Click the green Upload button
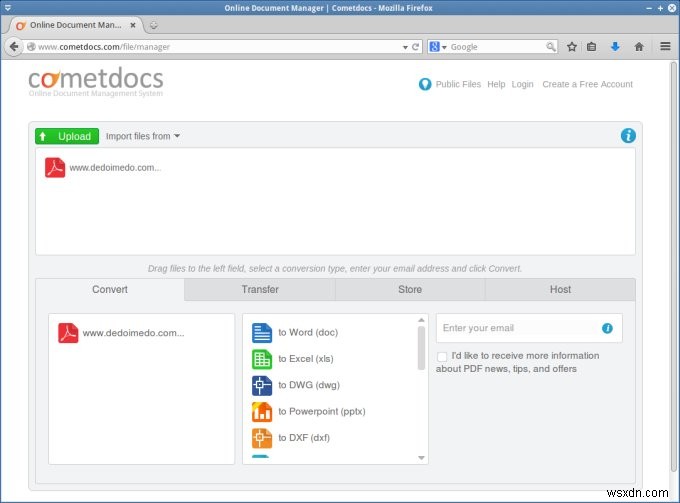 (x=67, y=136)
